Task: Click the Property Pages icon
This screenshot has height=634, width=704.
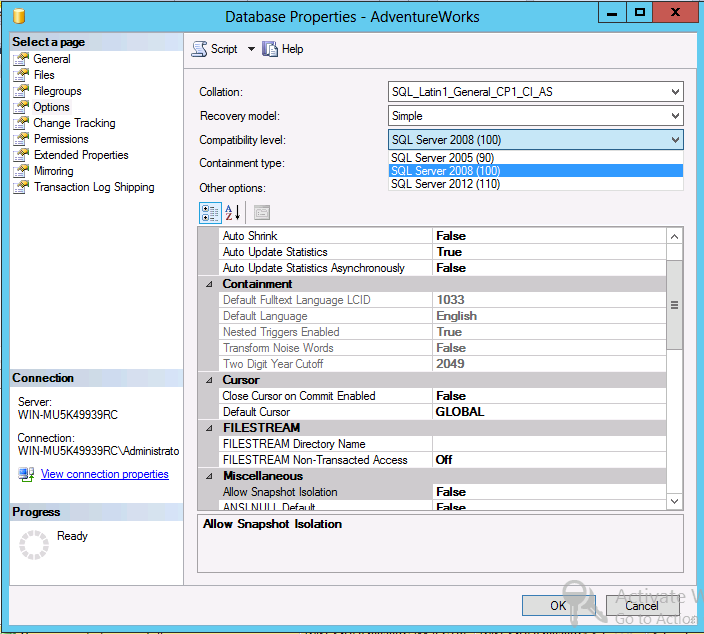Action: pos(262,213)
